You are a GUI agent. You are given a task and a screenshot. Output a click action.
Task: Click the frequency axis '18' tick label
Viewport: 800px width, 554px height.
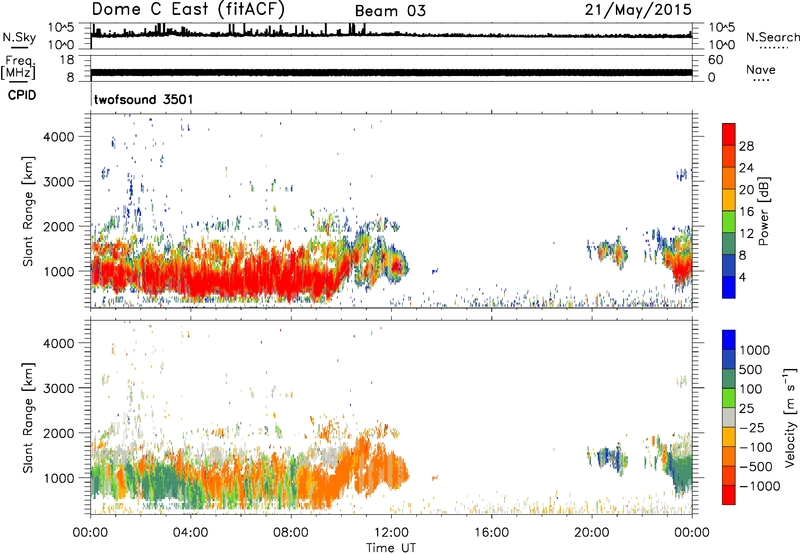tap(67, 60)
